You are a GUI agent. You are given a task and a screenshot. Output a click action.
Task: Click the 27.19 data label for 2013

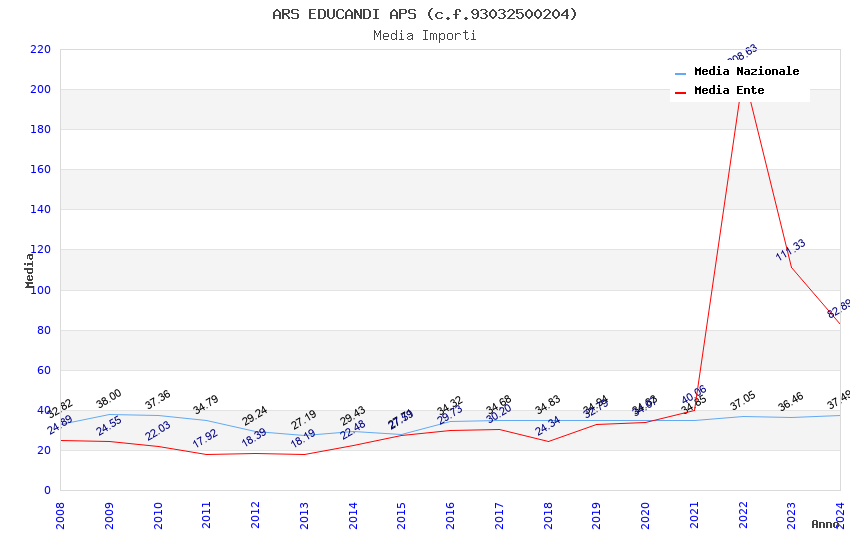tap(304, 420)
